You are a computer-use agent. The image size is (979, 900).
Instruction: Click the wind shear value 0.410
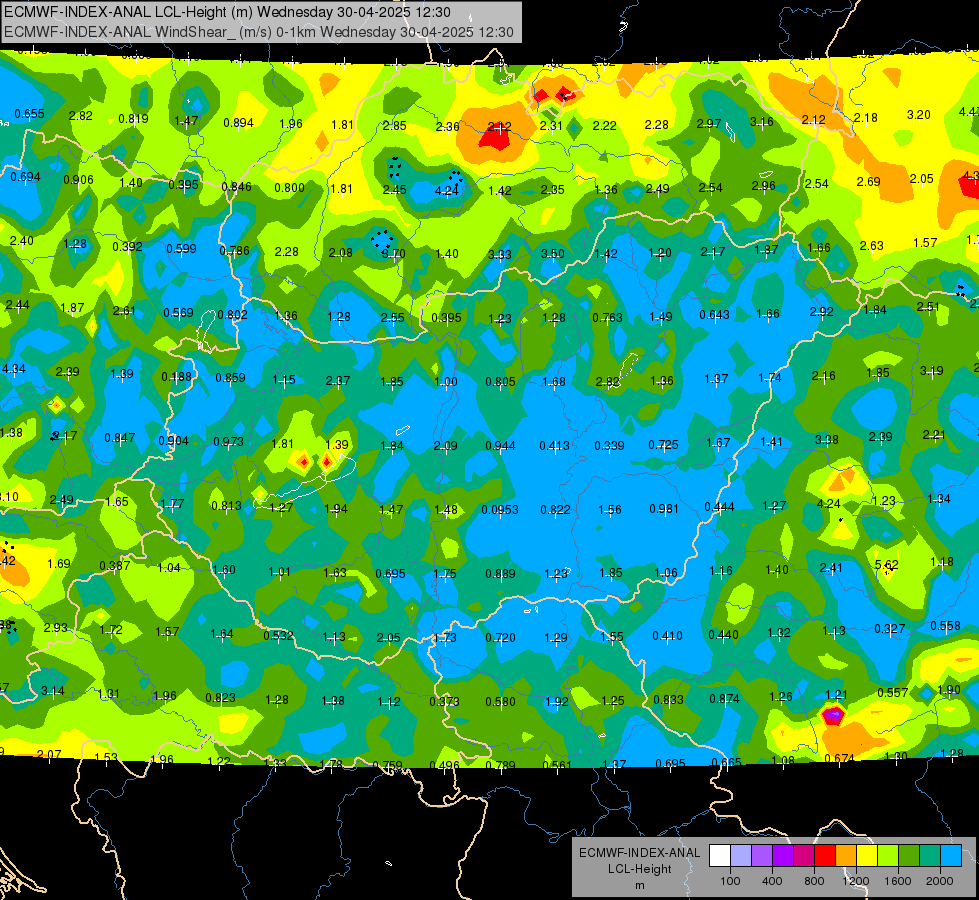667,636
